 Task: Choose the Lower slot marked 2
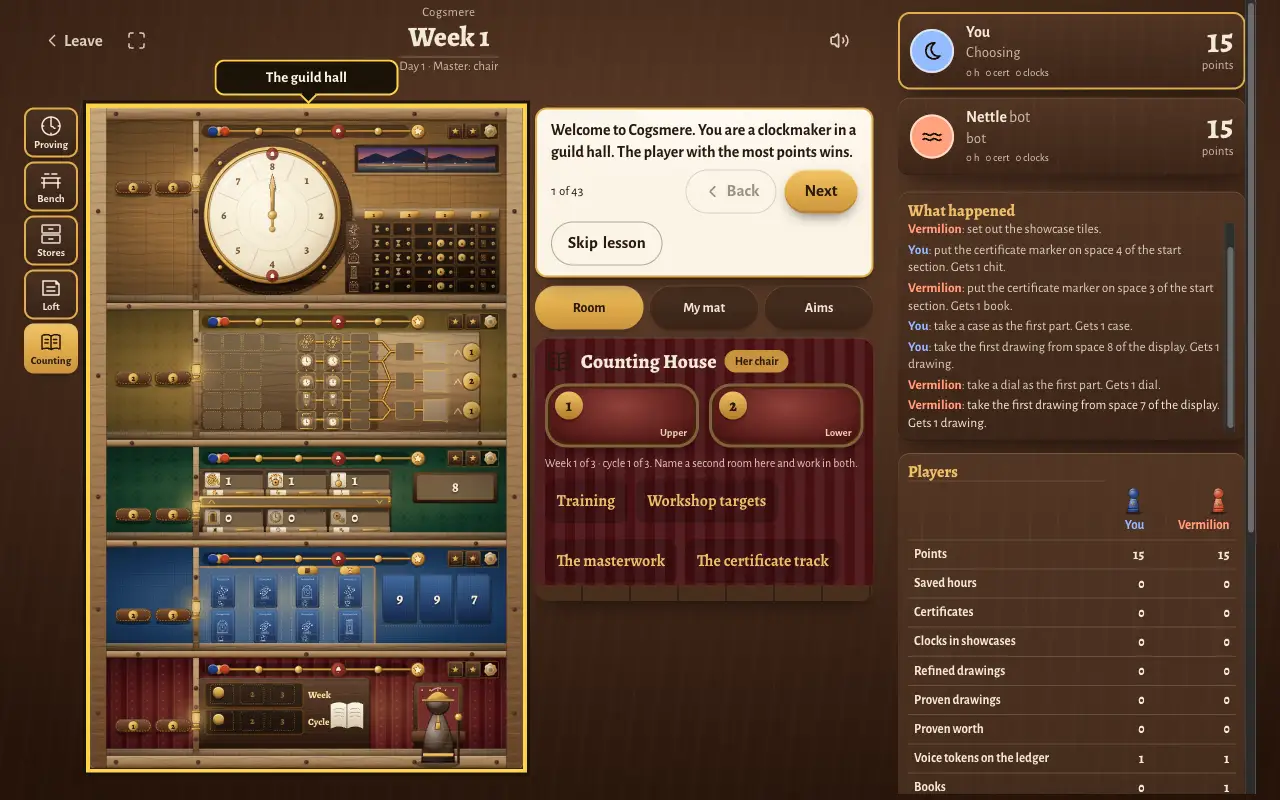(x=786, y=415)
